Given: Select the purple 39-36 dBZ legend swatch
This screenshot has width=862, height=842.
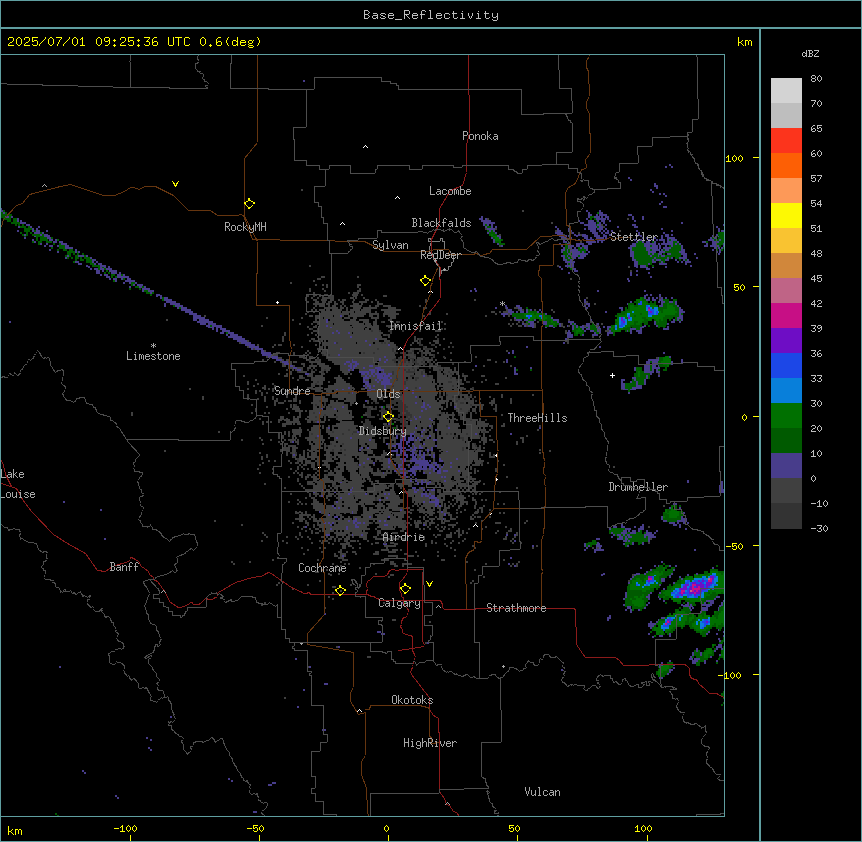Looking at the screenshot, I should (786, 341).
